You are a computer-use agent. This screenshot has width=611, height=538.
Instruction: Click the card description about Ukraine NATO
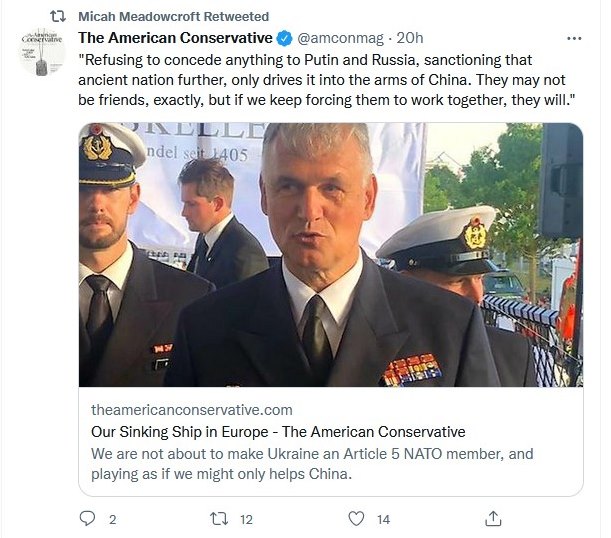[312, 464]
